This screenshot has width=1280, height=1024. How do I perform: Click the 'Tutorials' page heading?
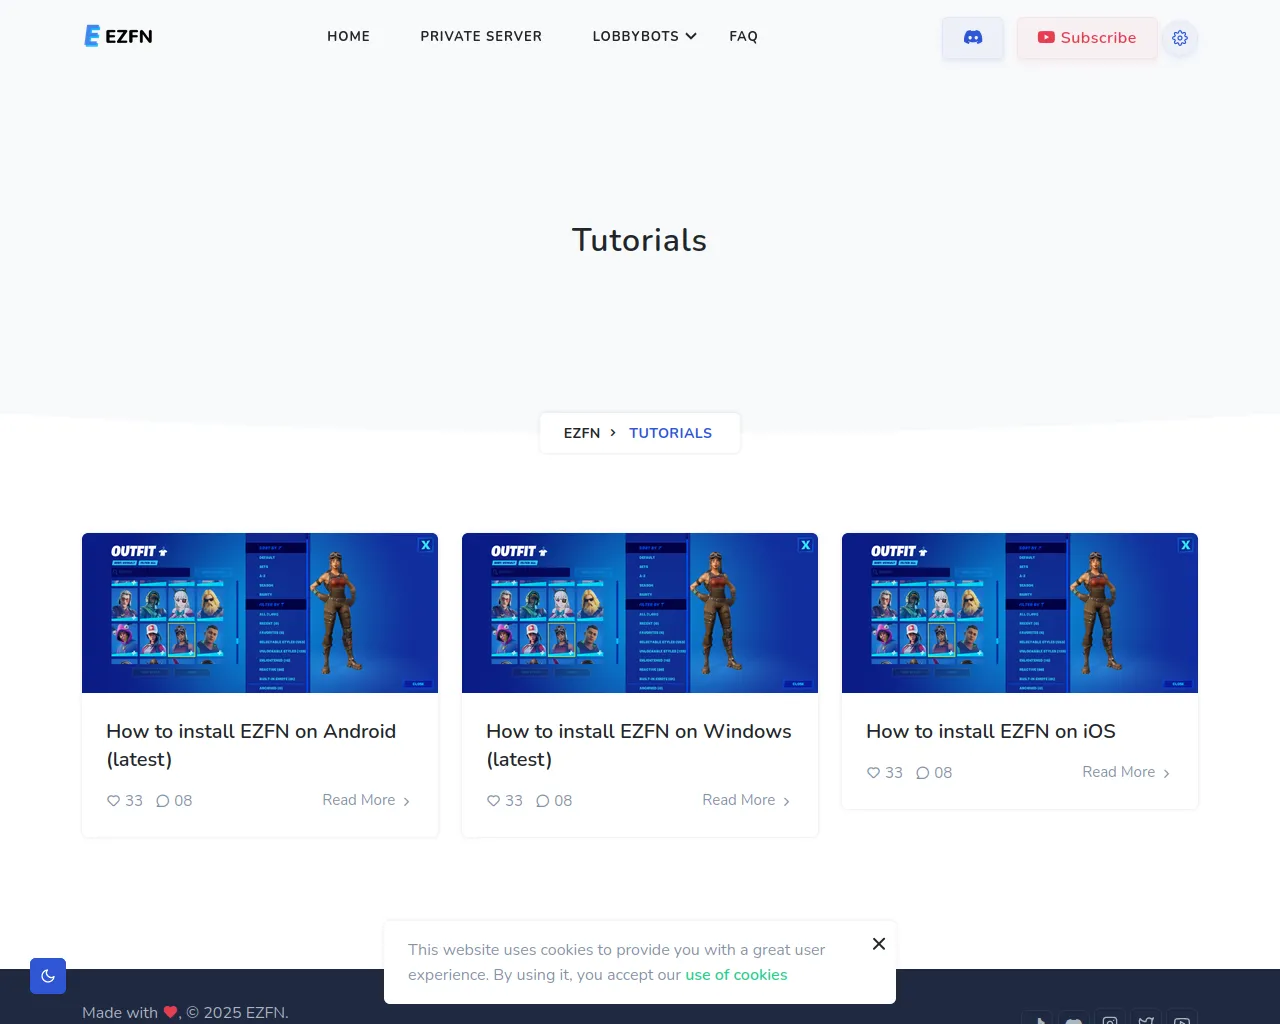click(640, 240)
